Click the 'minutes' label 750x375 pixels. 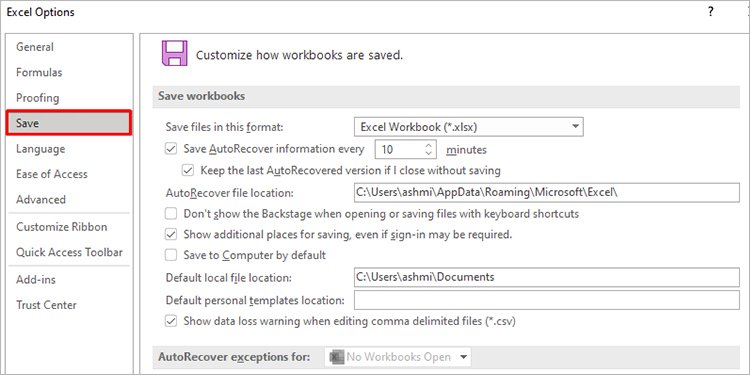(466, 150)
